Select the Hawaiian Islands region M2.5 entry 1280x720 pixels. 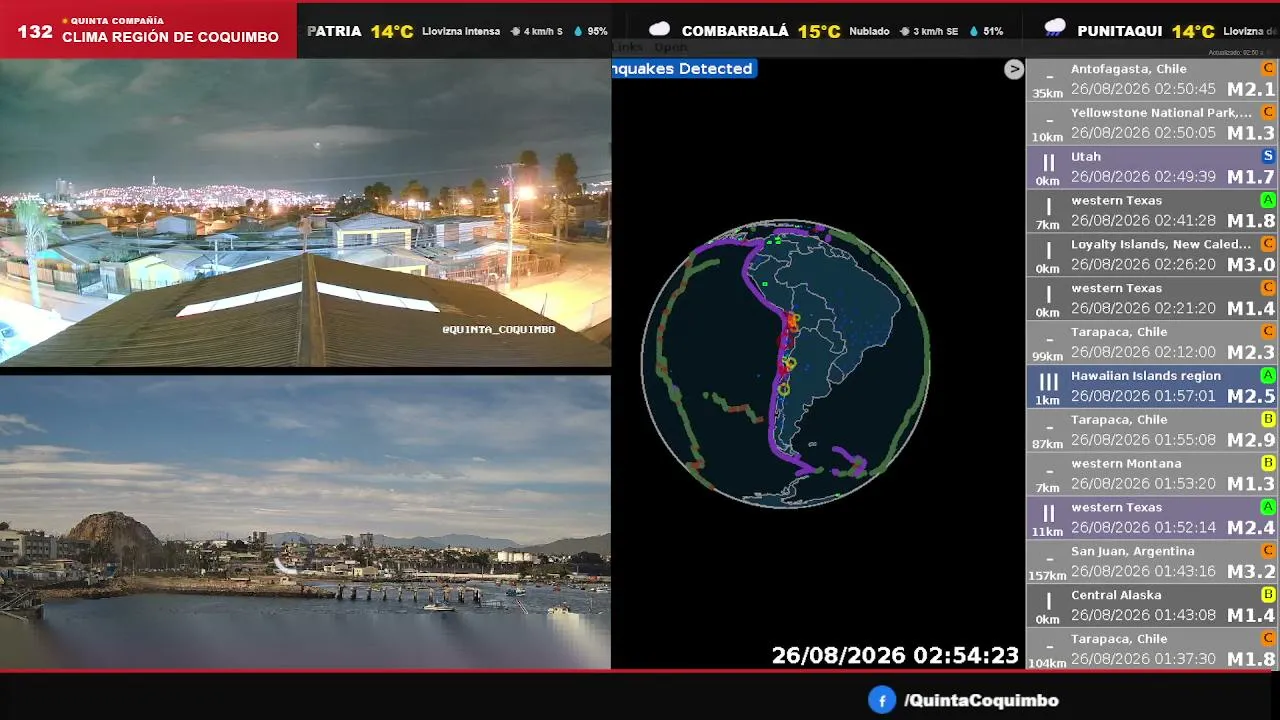(x=1152, y=387)
